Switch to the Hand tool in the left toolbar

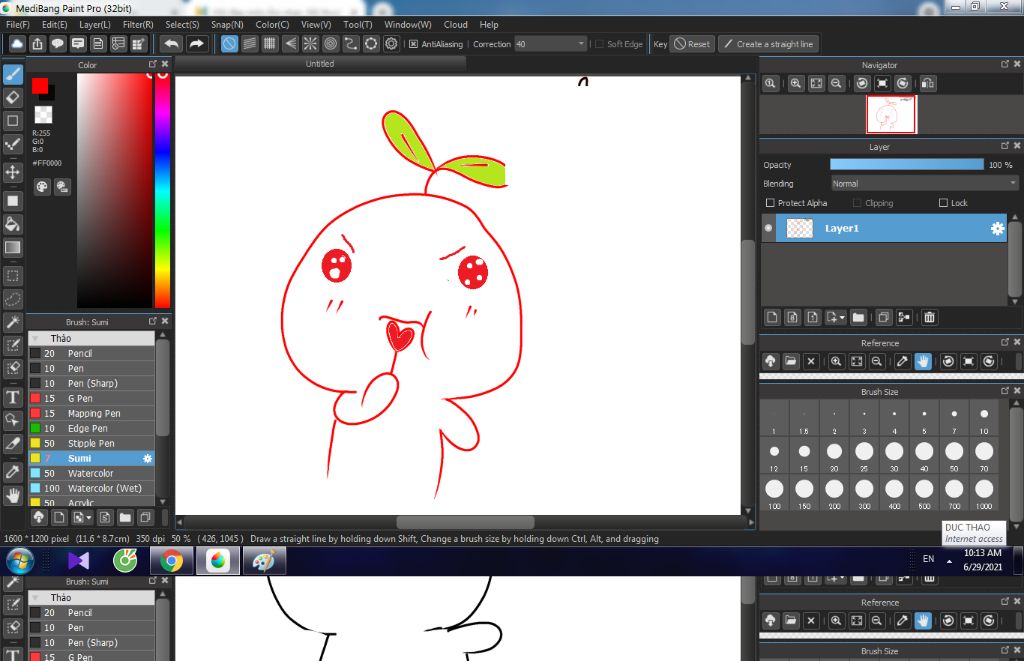(x=12, y=496)
